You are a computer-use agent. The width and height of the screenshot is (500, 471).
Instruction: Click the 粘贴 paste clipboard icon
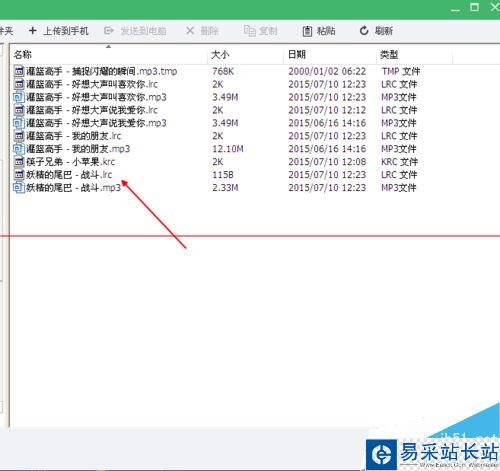307,31
